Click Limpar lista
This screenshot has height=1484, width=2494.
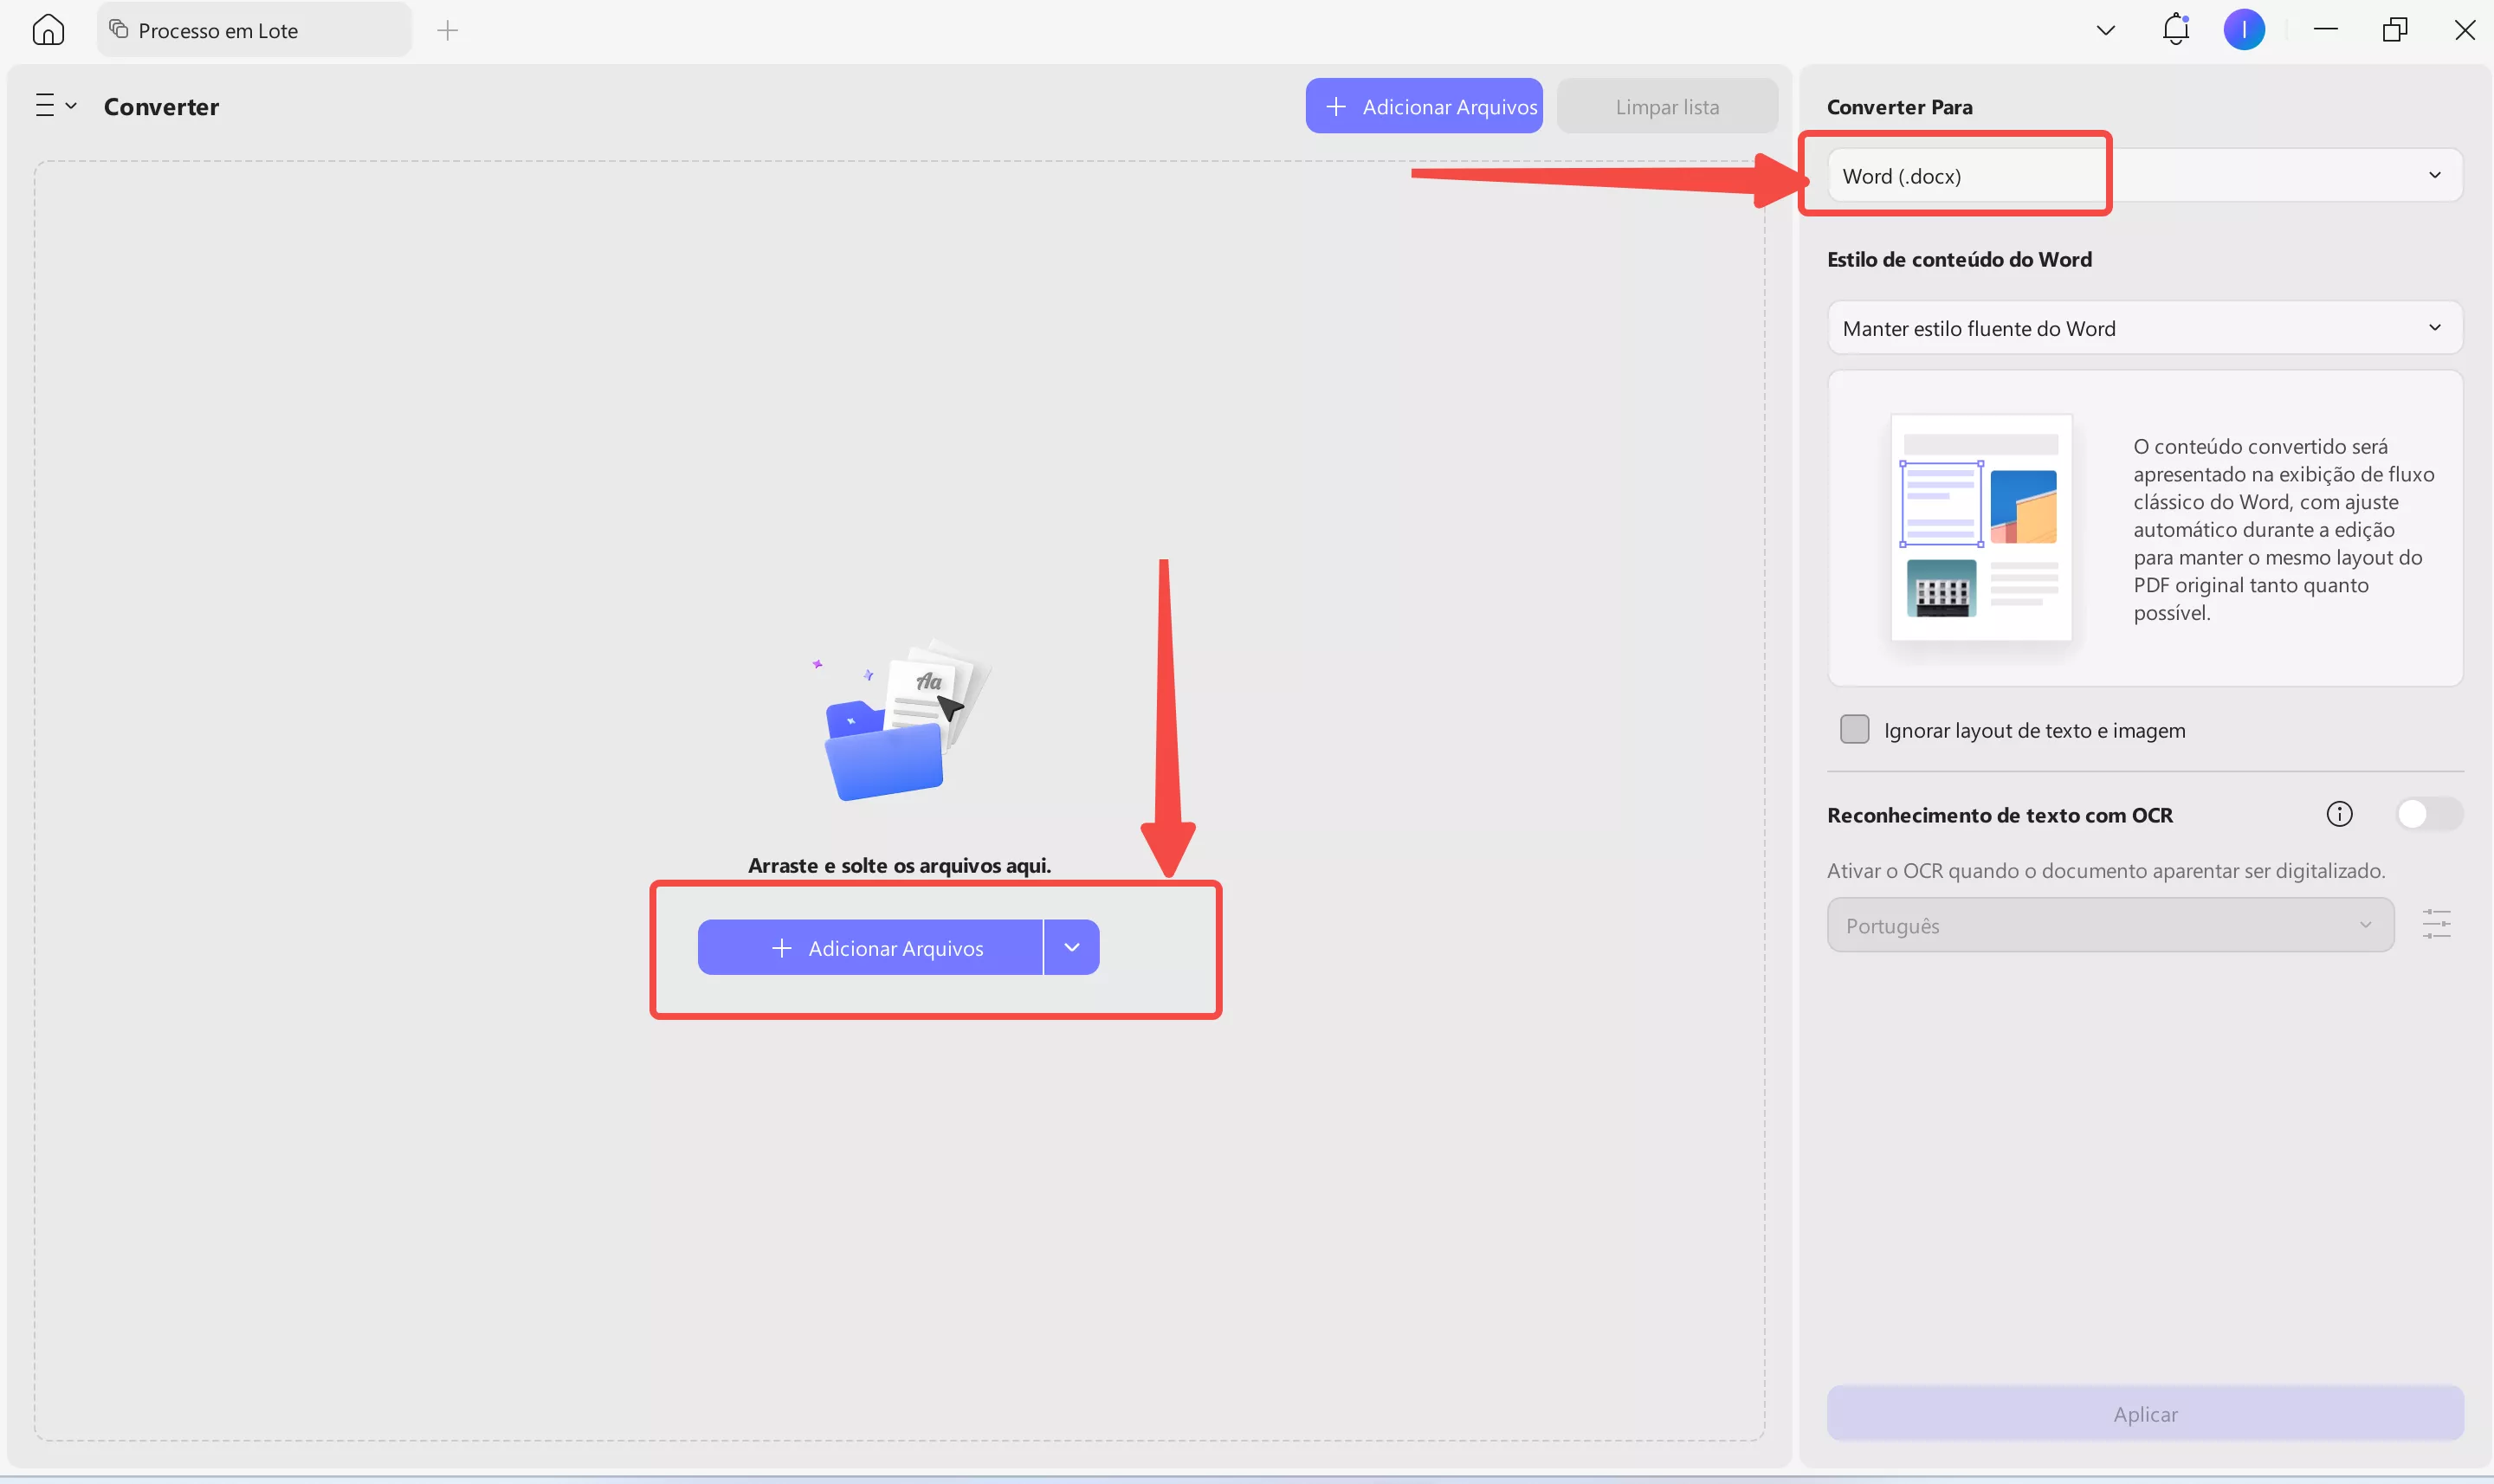[x=1665, y=106]
